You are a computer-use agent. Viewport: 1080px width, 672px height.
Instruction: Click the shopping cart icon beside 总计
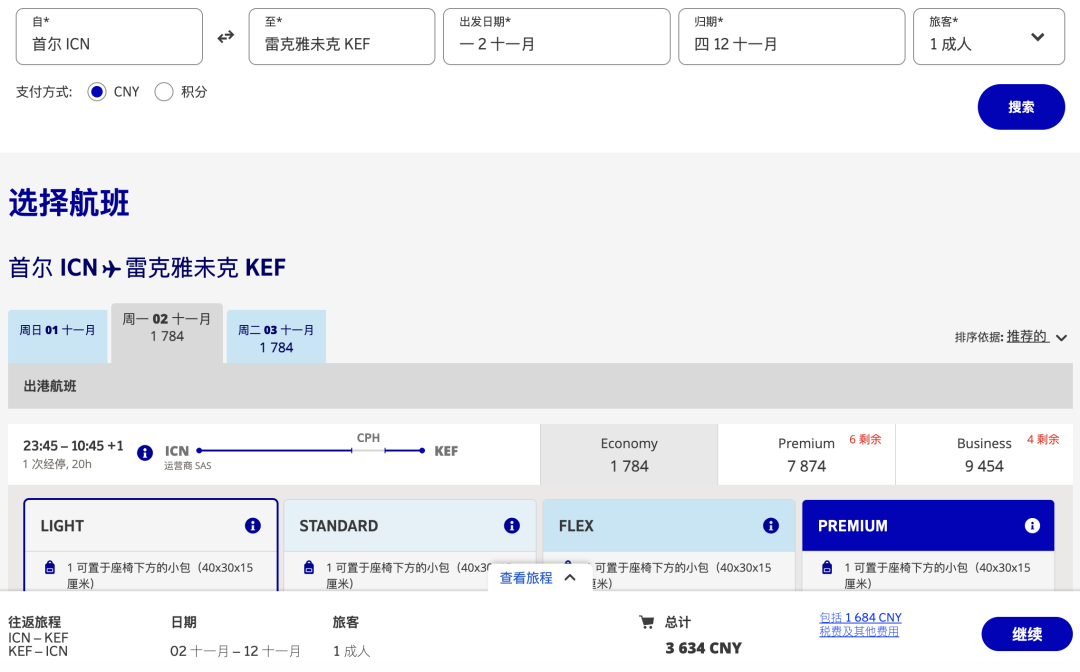(x=647, y=623)
